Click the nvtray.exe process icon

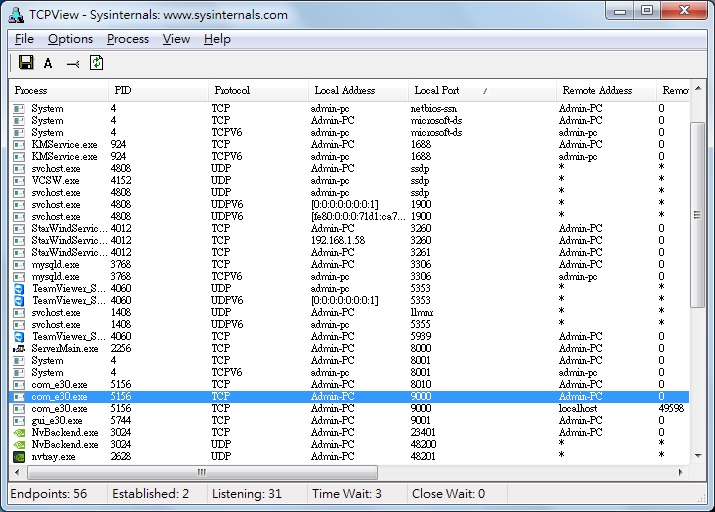19,456
